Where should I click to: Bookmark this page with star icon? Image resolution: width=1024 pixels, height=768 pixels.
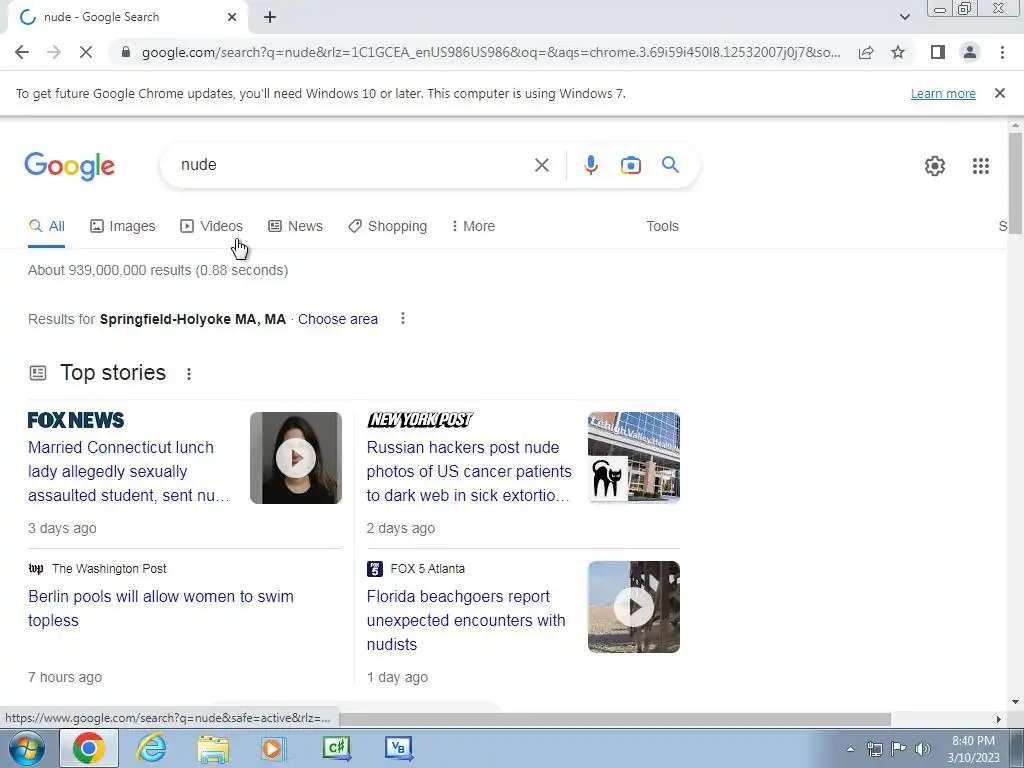pyautogui.click(x=898, y=52)
